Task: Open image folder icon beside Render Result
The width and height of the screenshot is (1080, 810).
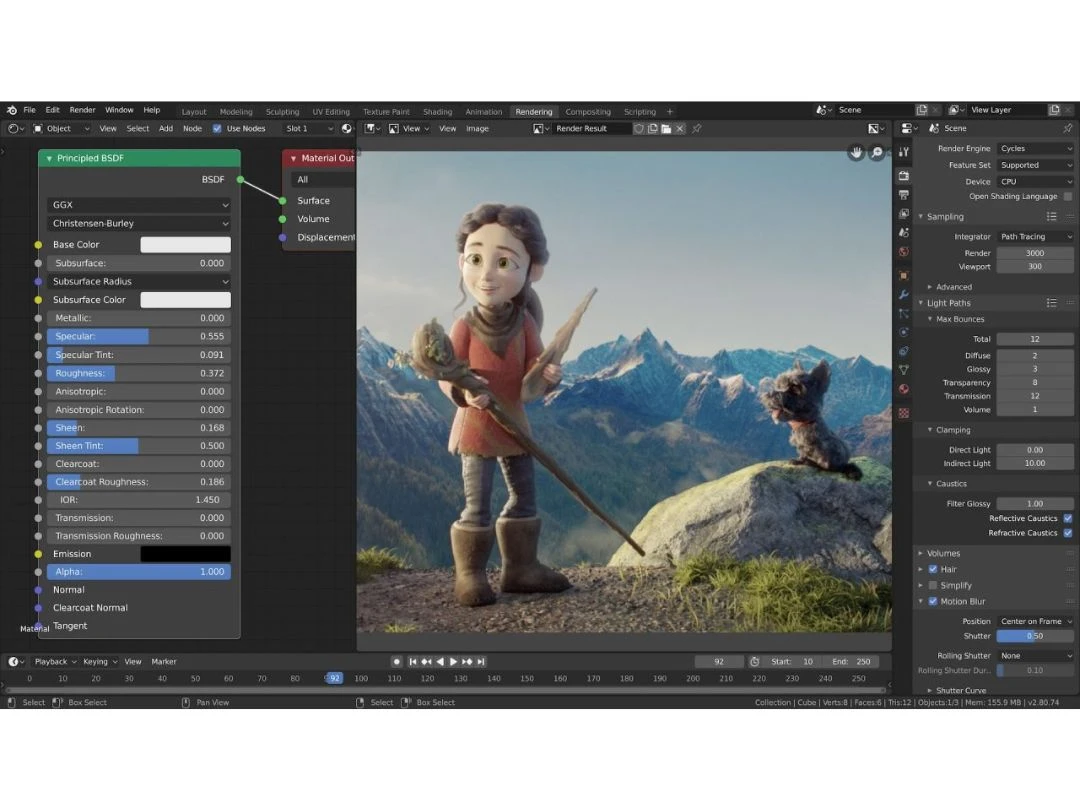Action: pos(665,128)
